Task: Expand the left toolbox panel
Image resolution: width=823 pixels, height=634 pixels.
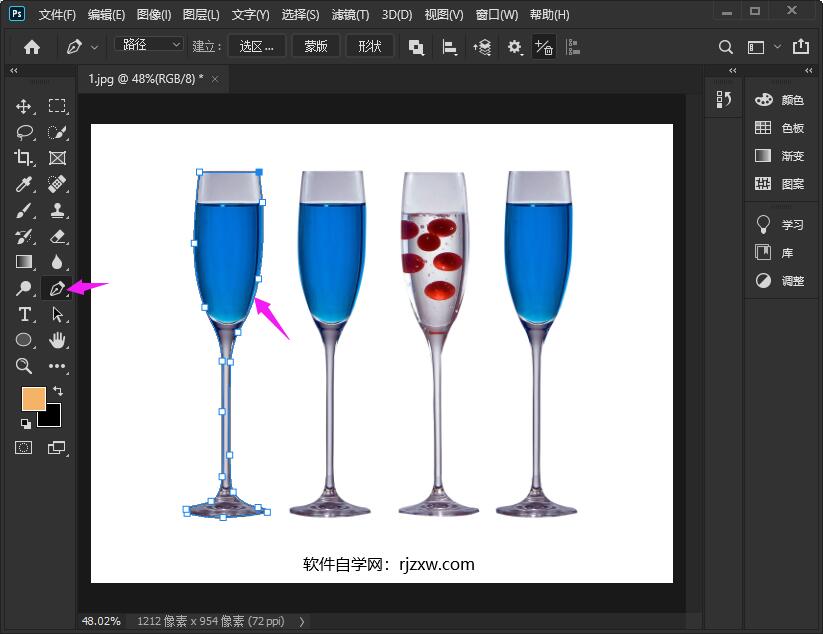Action: [14, 70]
